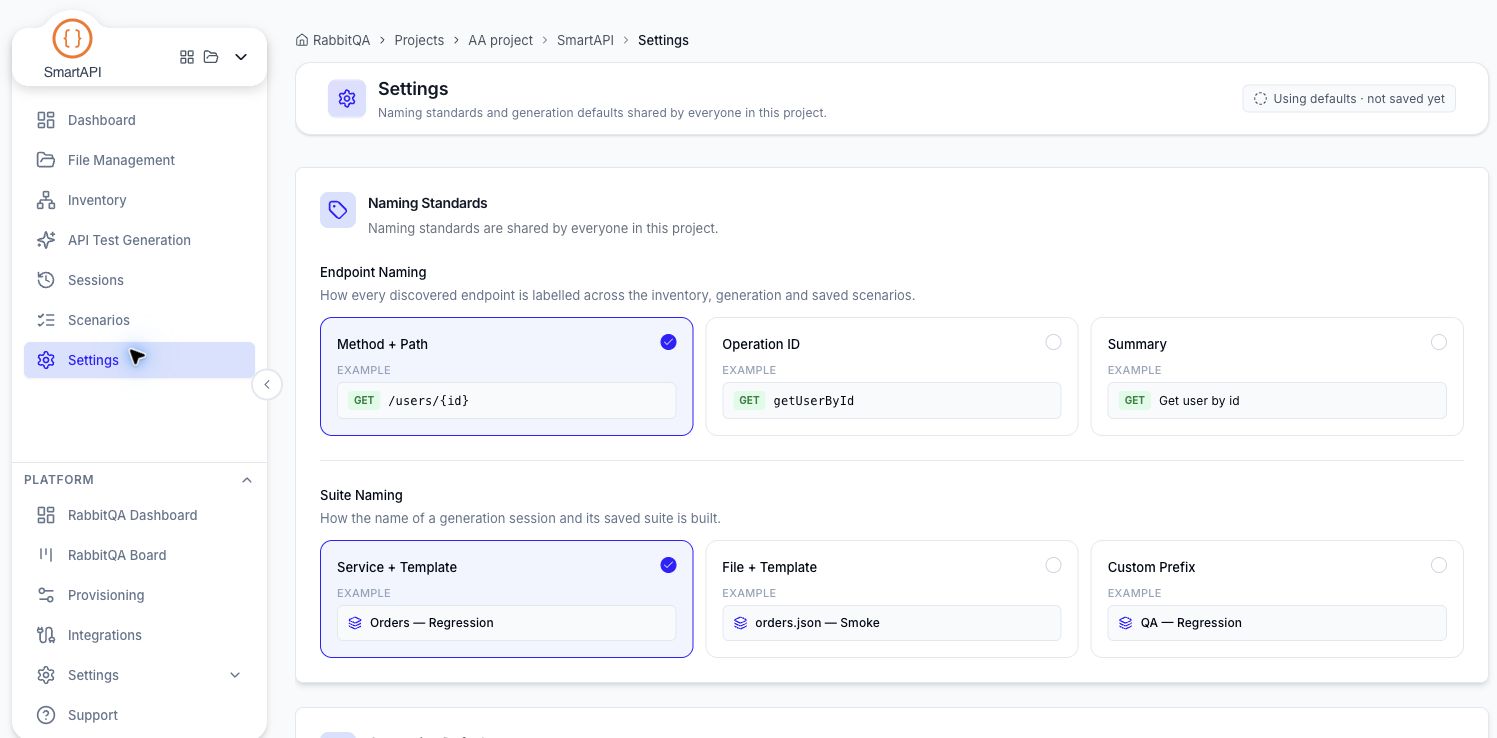Click the Naming Standards tag icon
This screenshot has height=738, width=1497.
pyautogui.click(x=338, y=210)
